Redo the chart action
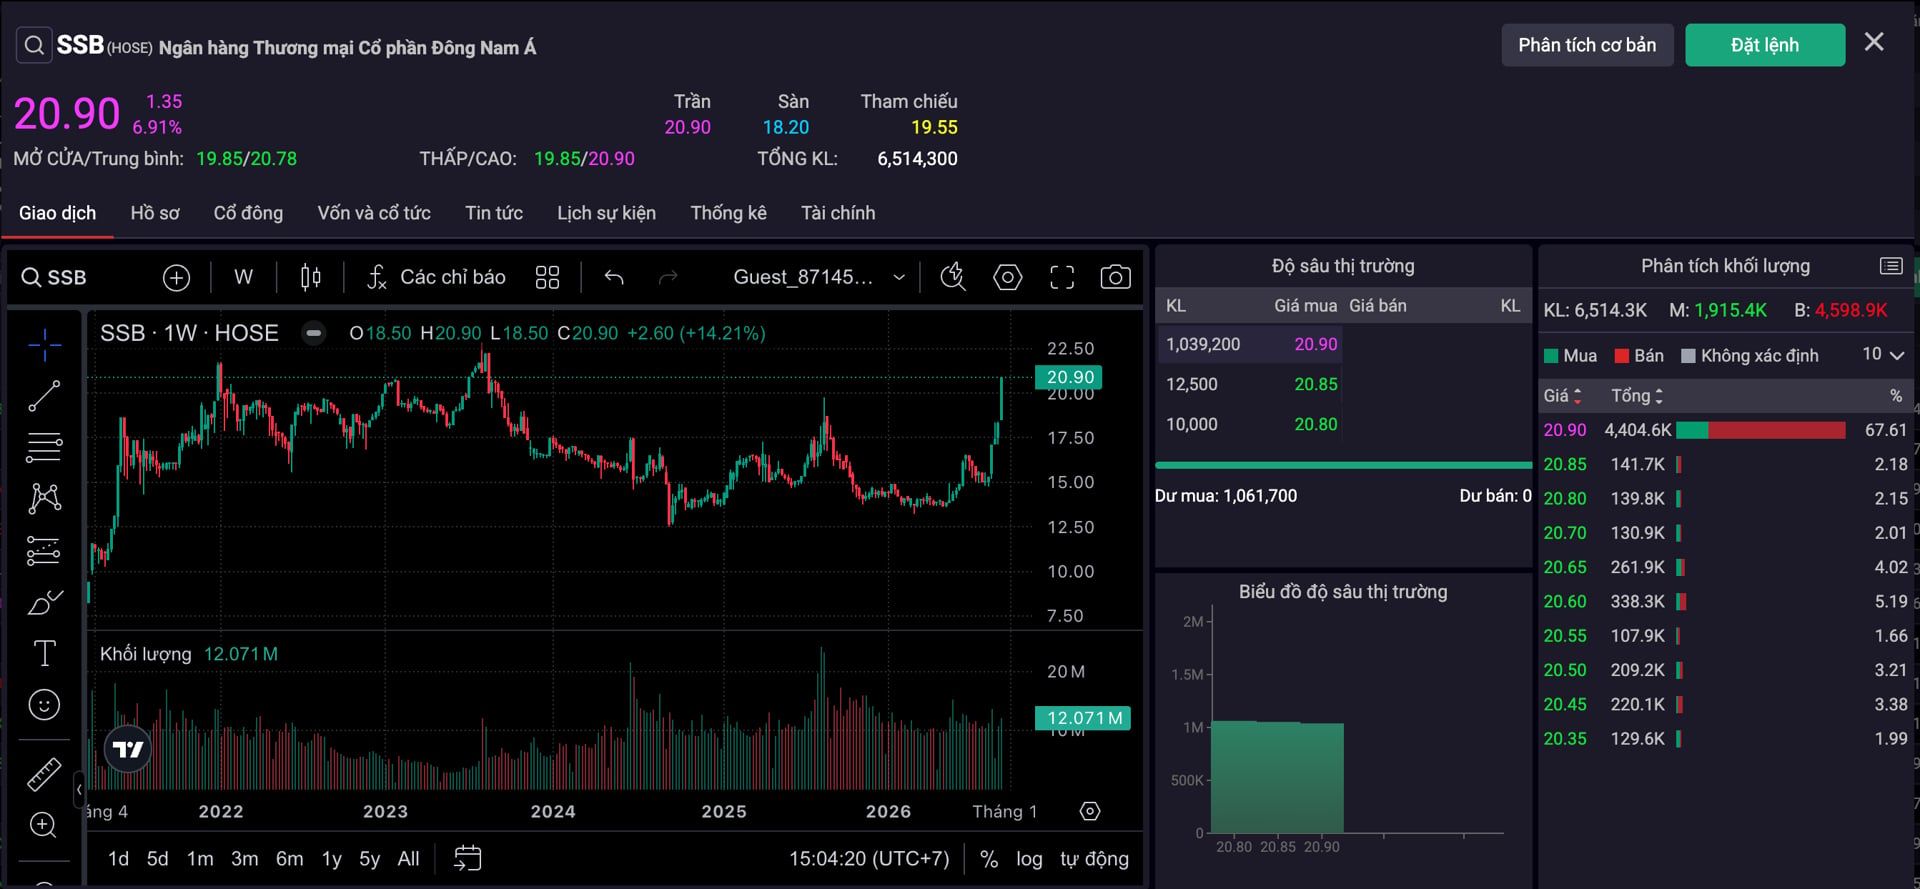1920x889 pixels. [x=668, y=277]
